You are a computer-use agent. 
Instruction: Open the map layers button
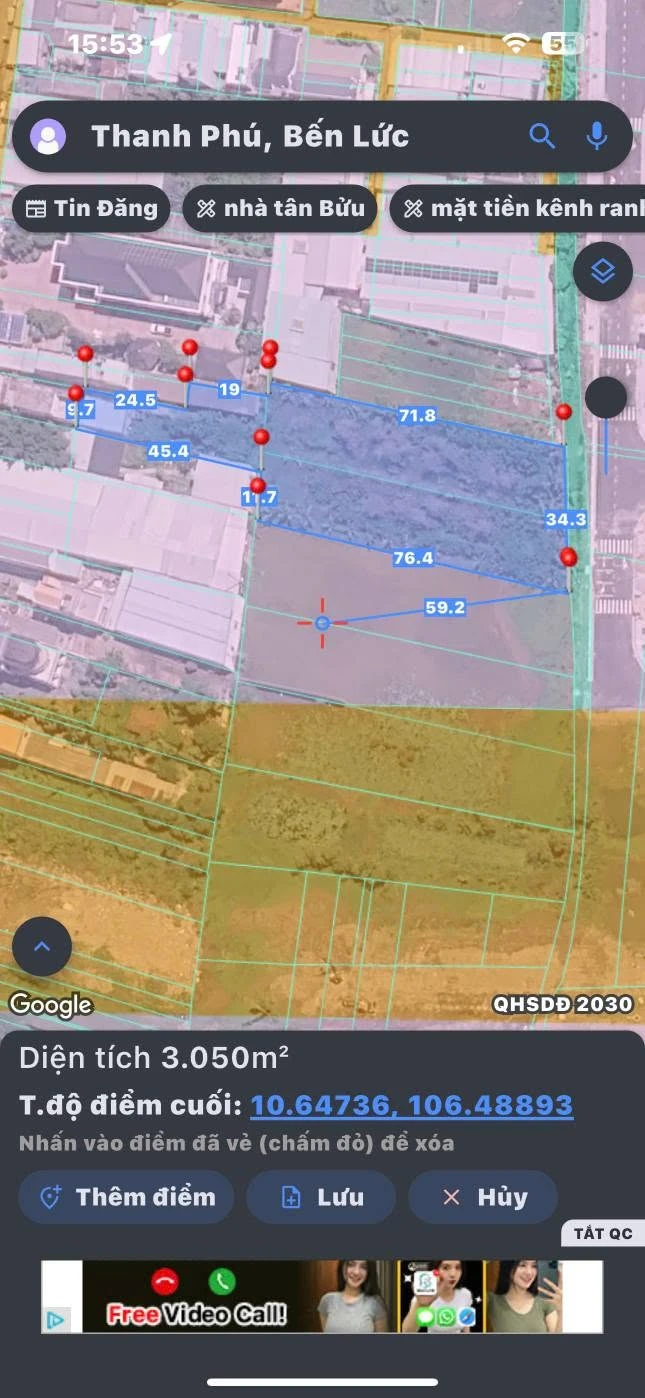click(x=603, y=271)
